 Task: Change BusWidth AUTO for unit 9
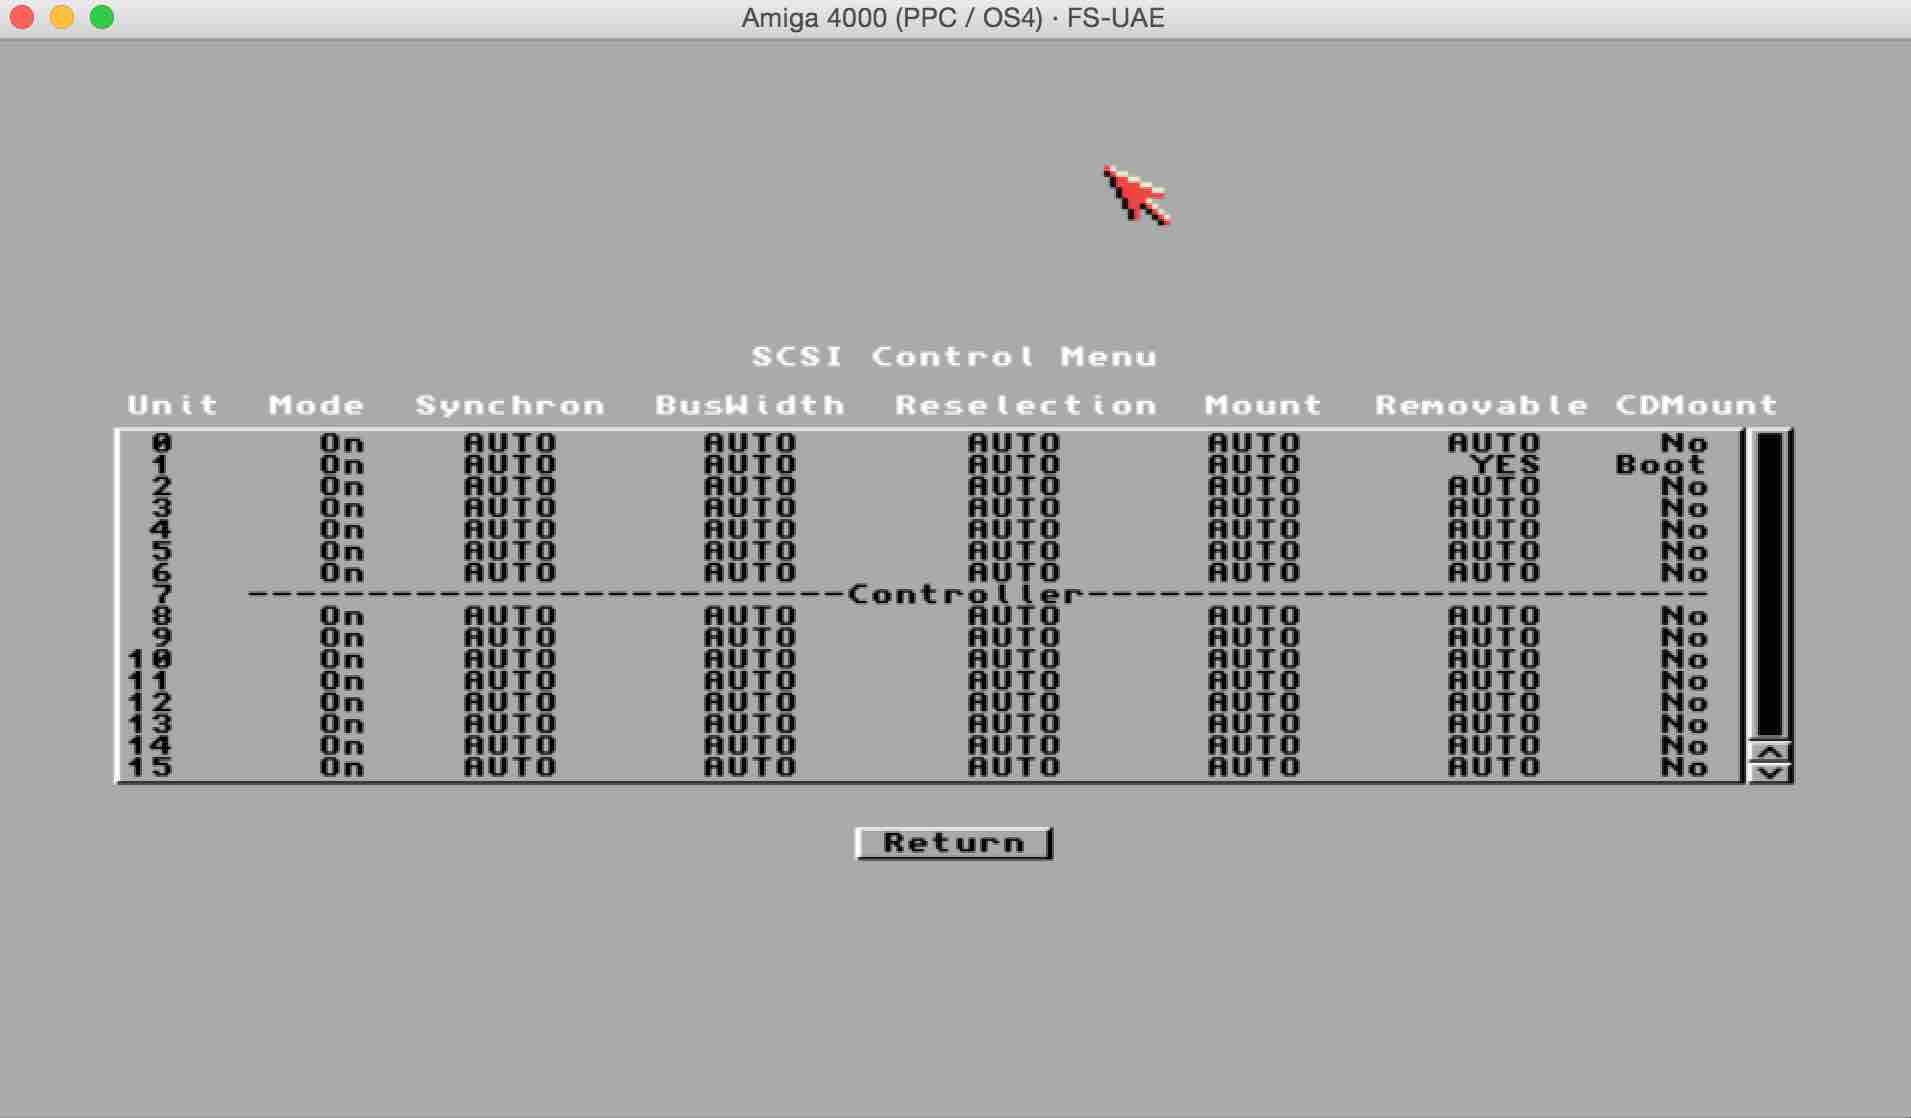pyautogui.click(x=750, y=638)
